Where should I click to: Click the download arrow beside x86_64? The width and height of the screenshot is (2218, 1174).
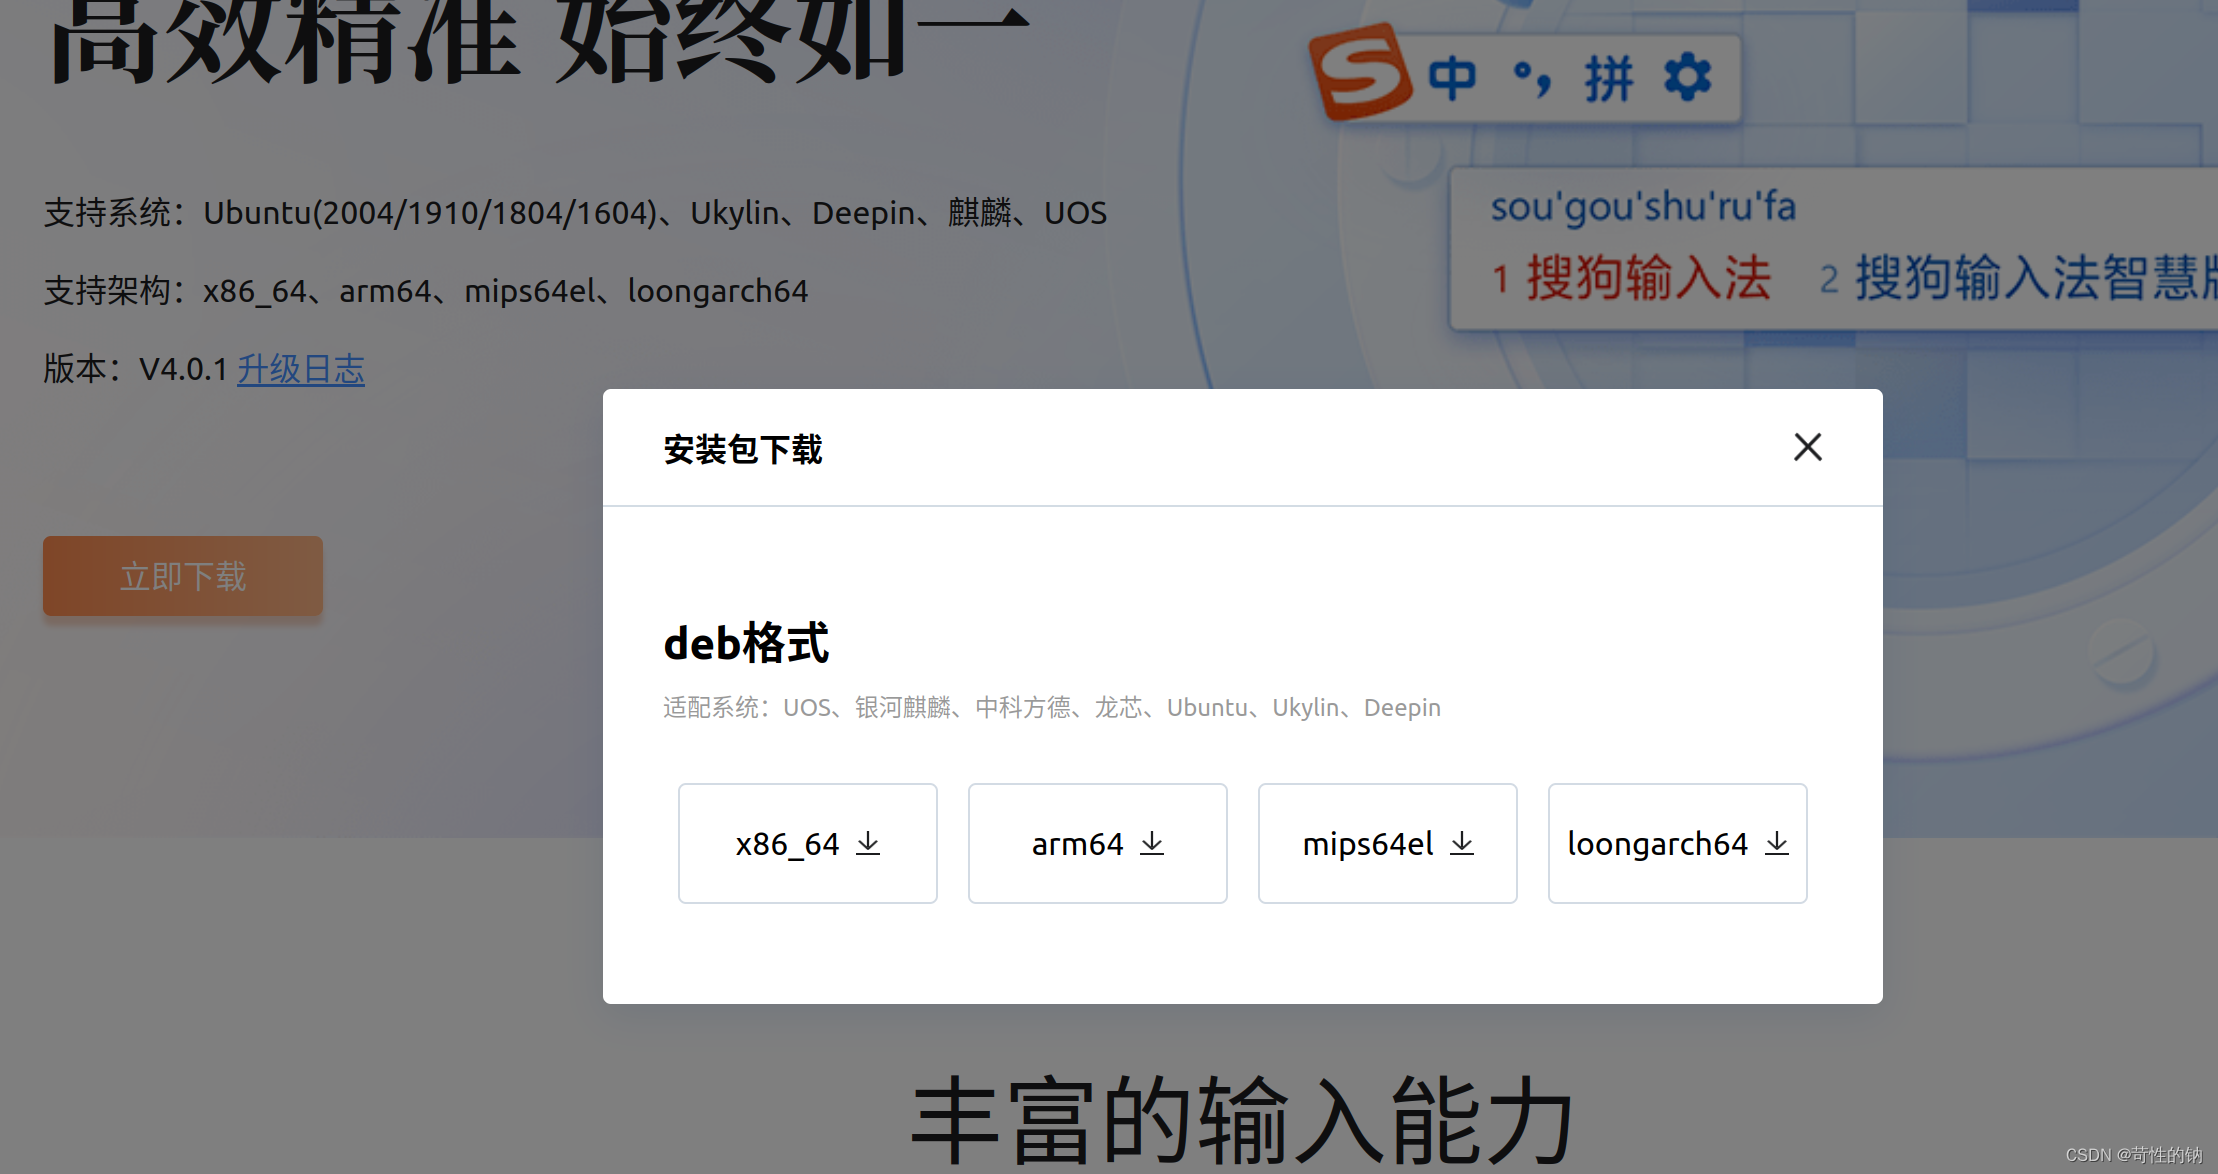pos(868,843)
